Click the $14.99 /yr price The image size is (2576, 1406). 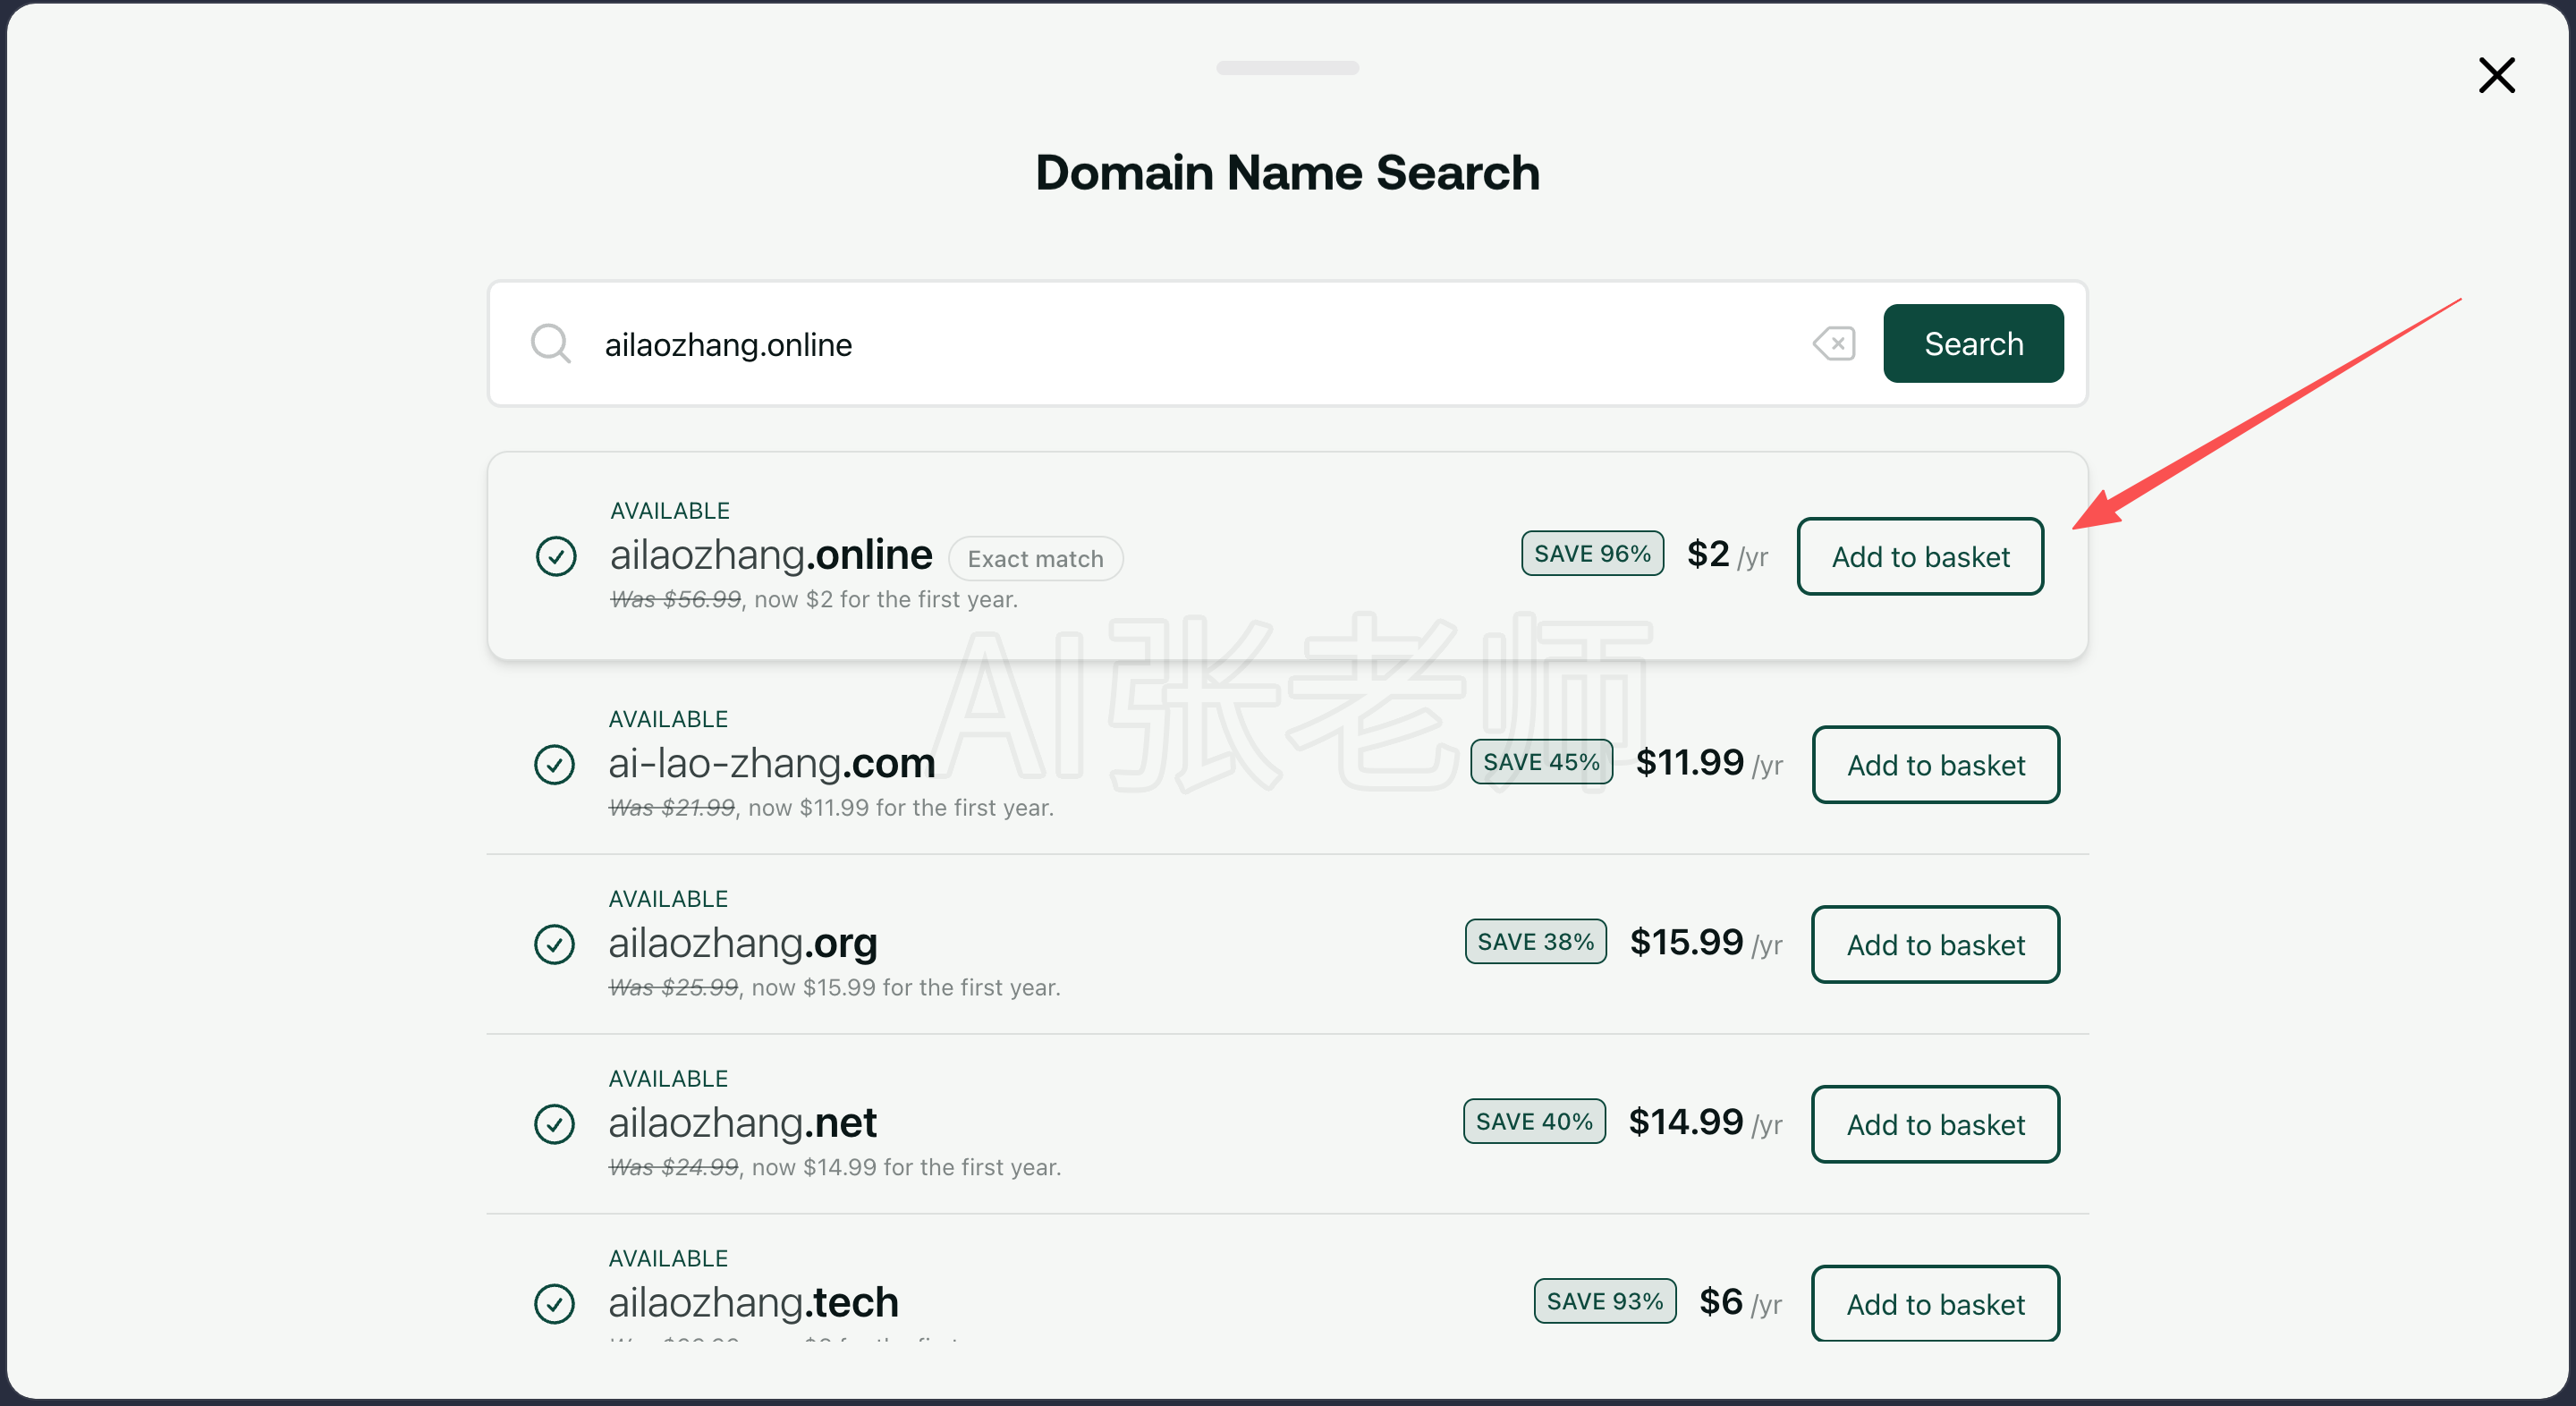coord(1705,1123)
